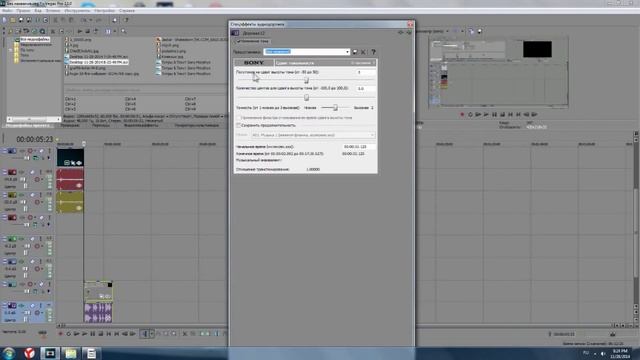The width and height of the screenshot is (640, 360).
Task: Arm record on the red audio track
Action: tap(37, 179)
